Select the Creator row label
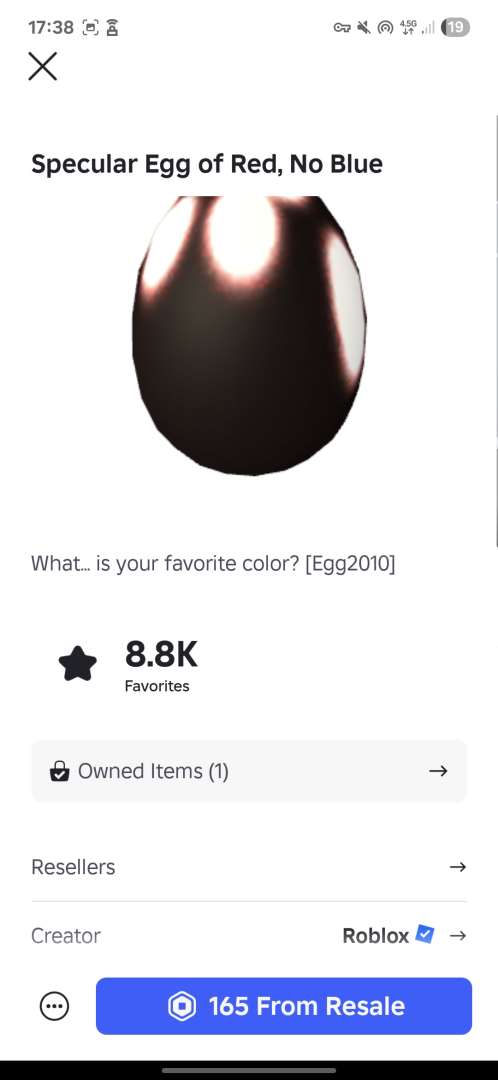The height and width of the screenshot is (1080, 498). [x=66, y=935]
